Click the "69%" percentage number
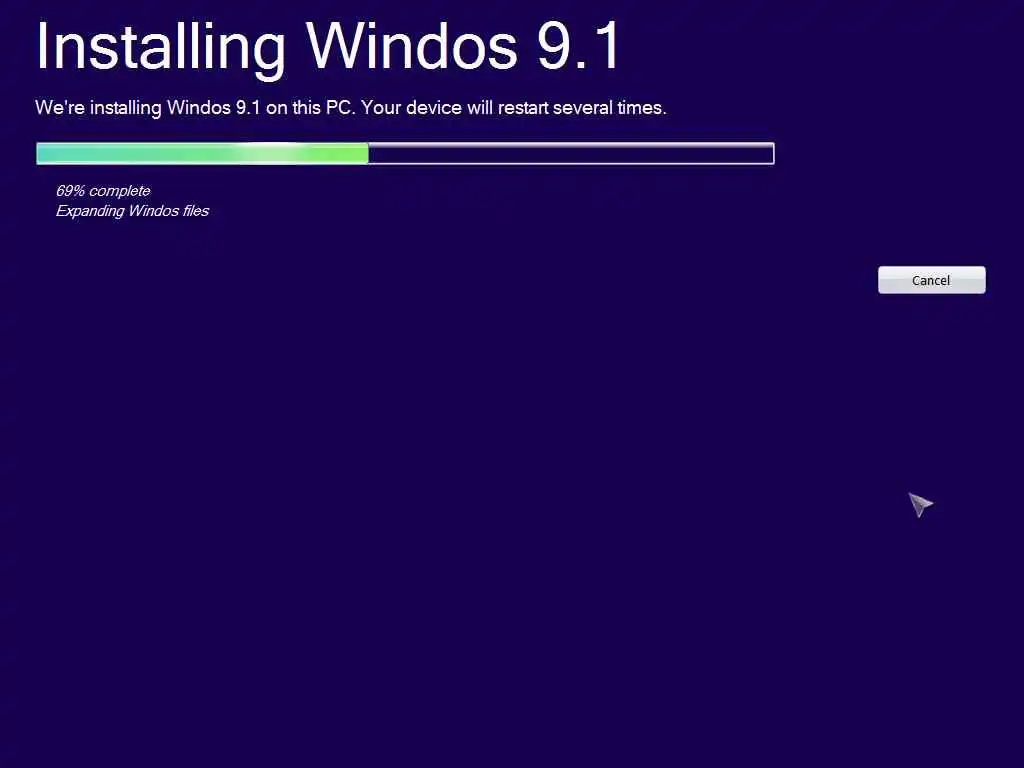 (x=71, y=191)
